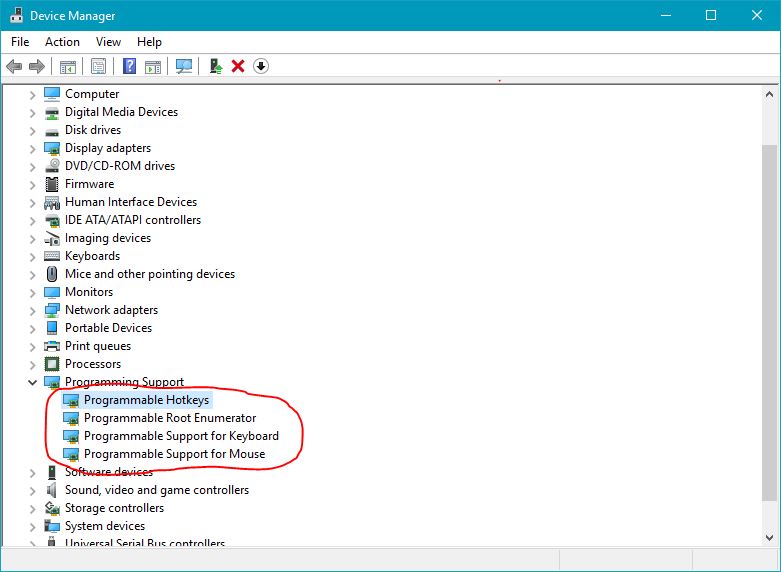Expand the Software devices node
The width and height of the screenshot is (781, 572).
(32, 472)
